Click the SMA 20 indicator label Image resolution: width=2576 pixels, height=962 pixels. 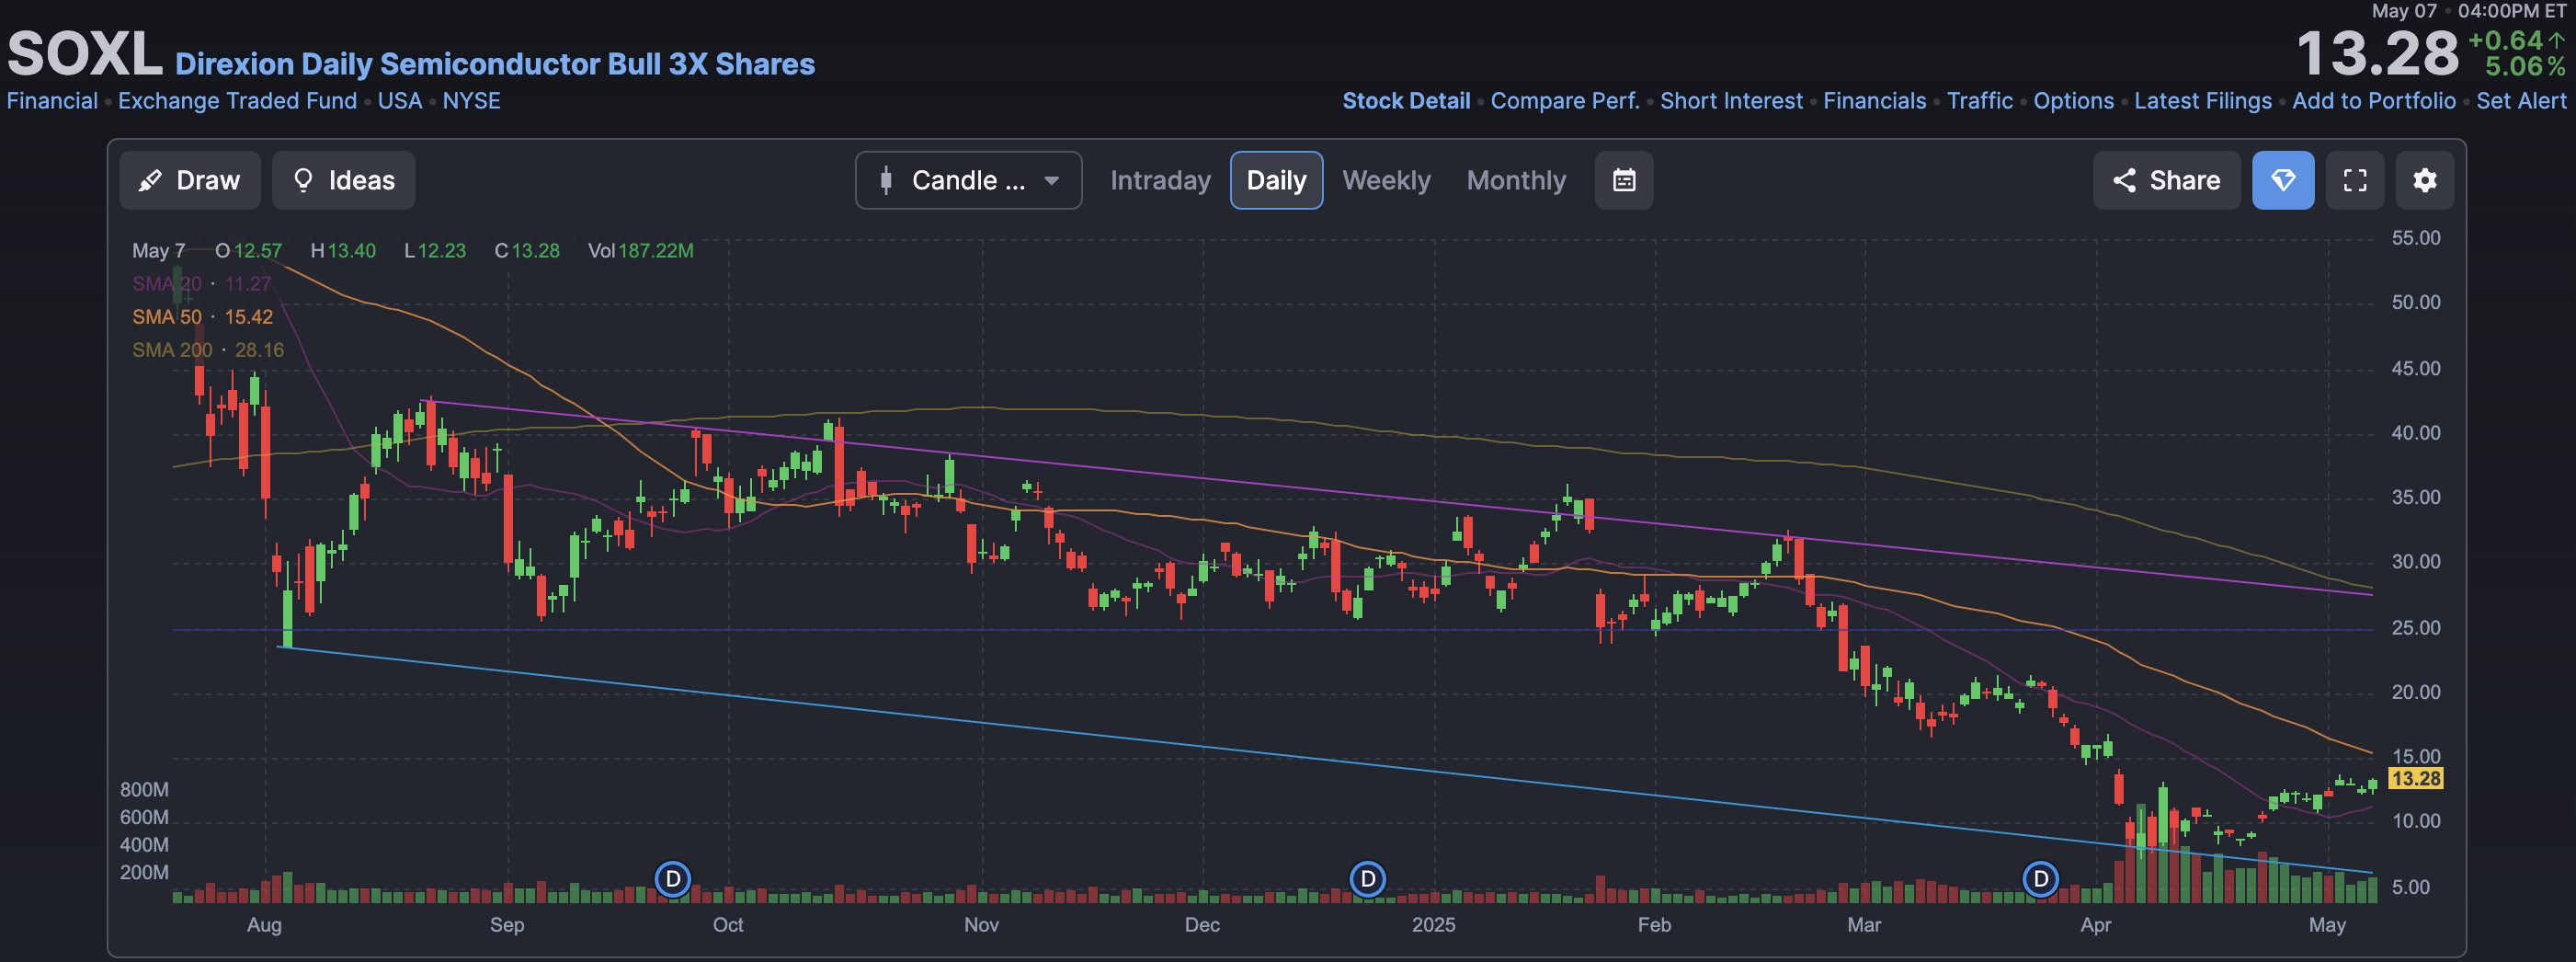tap(167, 284)
